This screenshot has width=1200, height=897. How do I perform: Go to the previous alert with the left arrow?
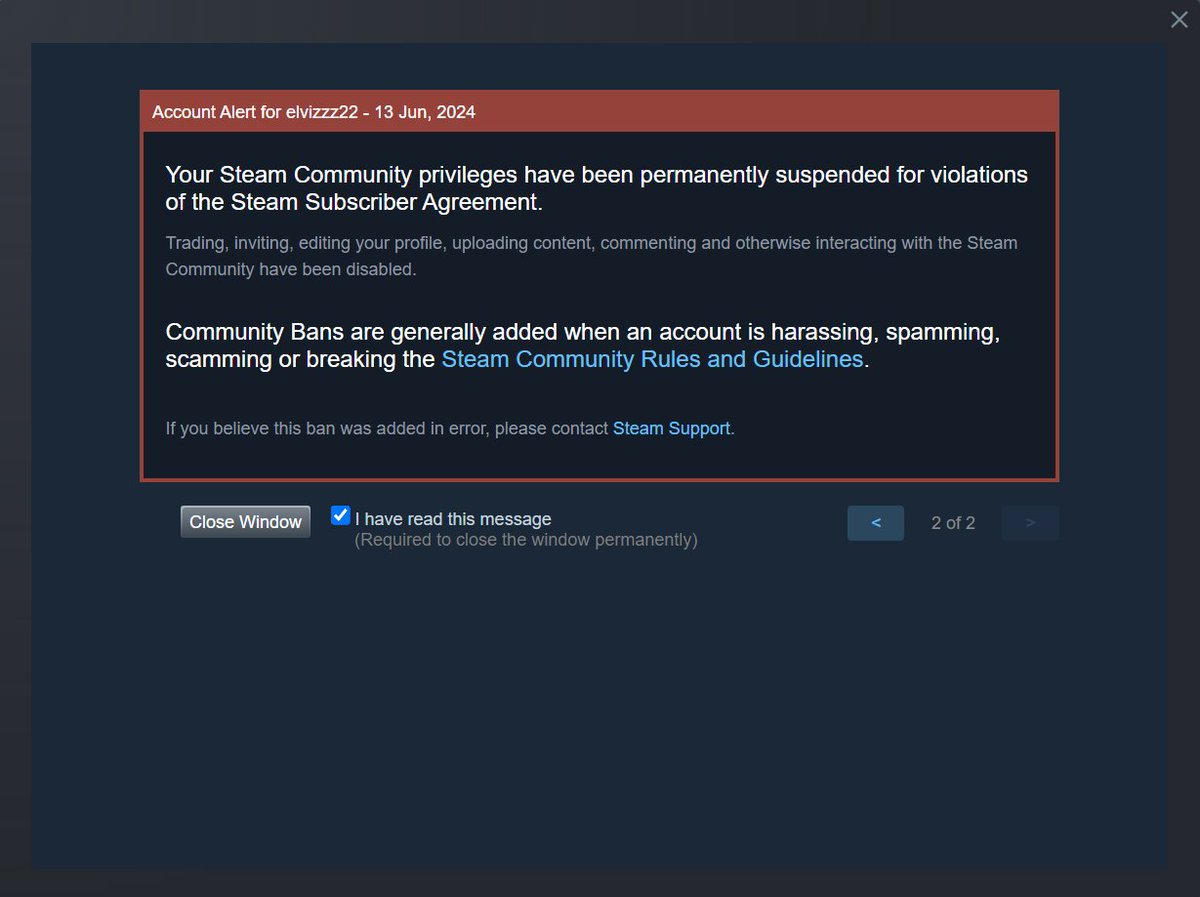point(875,523)
